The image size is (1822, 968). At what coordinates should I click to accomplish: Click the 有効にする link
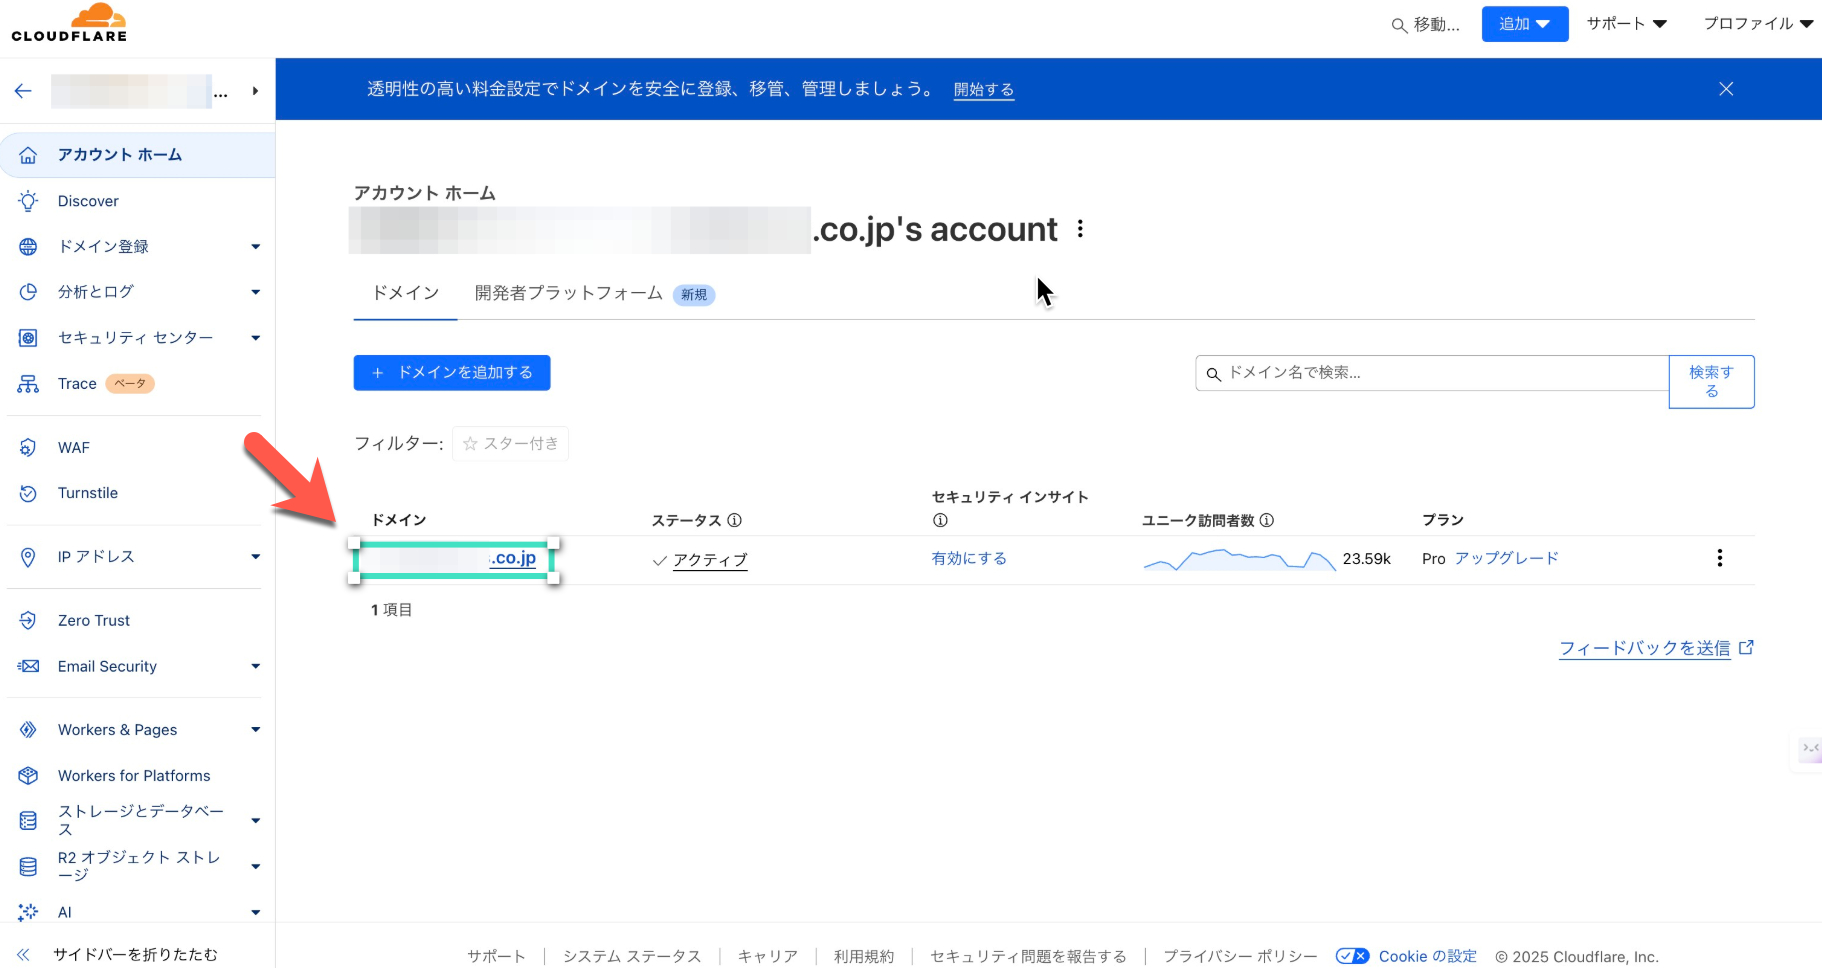click(969, 559)
